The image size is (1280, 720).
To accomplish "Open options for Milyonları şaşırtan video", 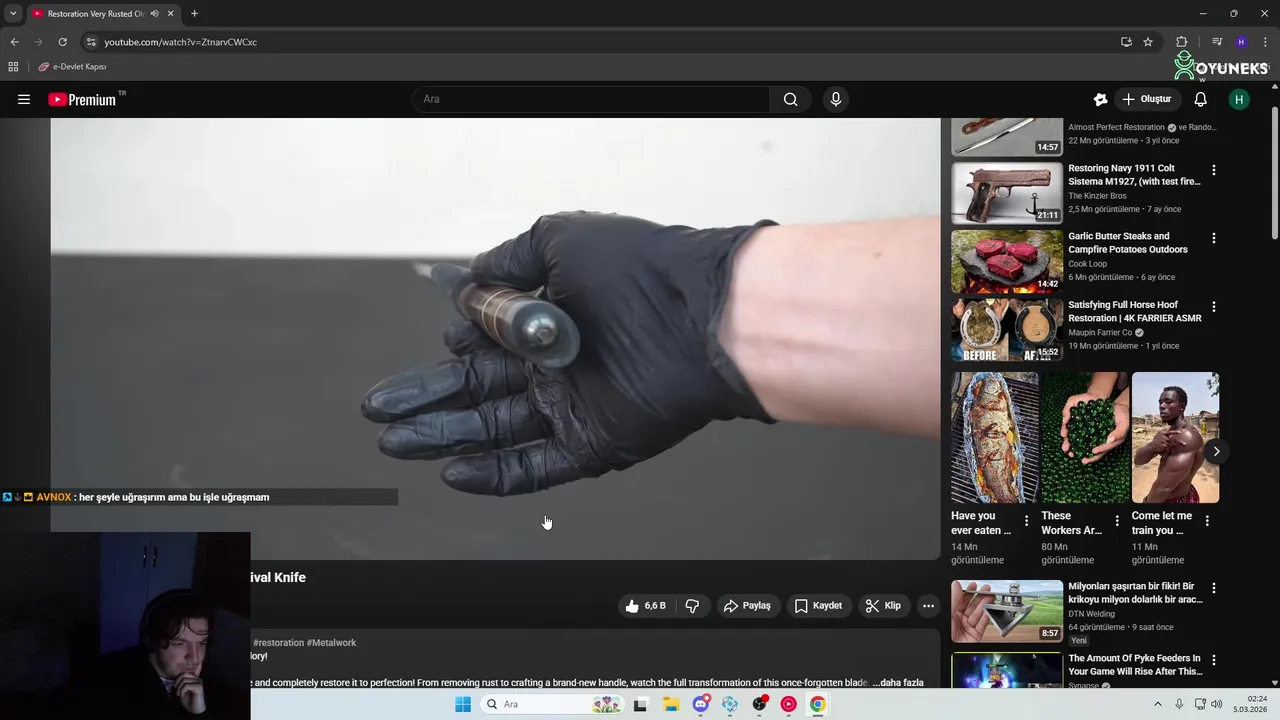I will pos(1214,589).
